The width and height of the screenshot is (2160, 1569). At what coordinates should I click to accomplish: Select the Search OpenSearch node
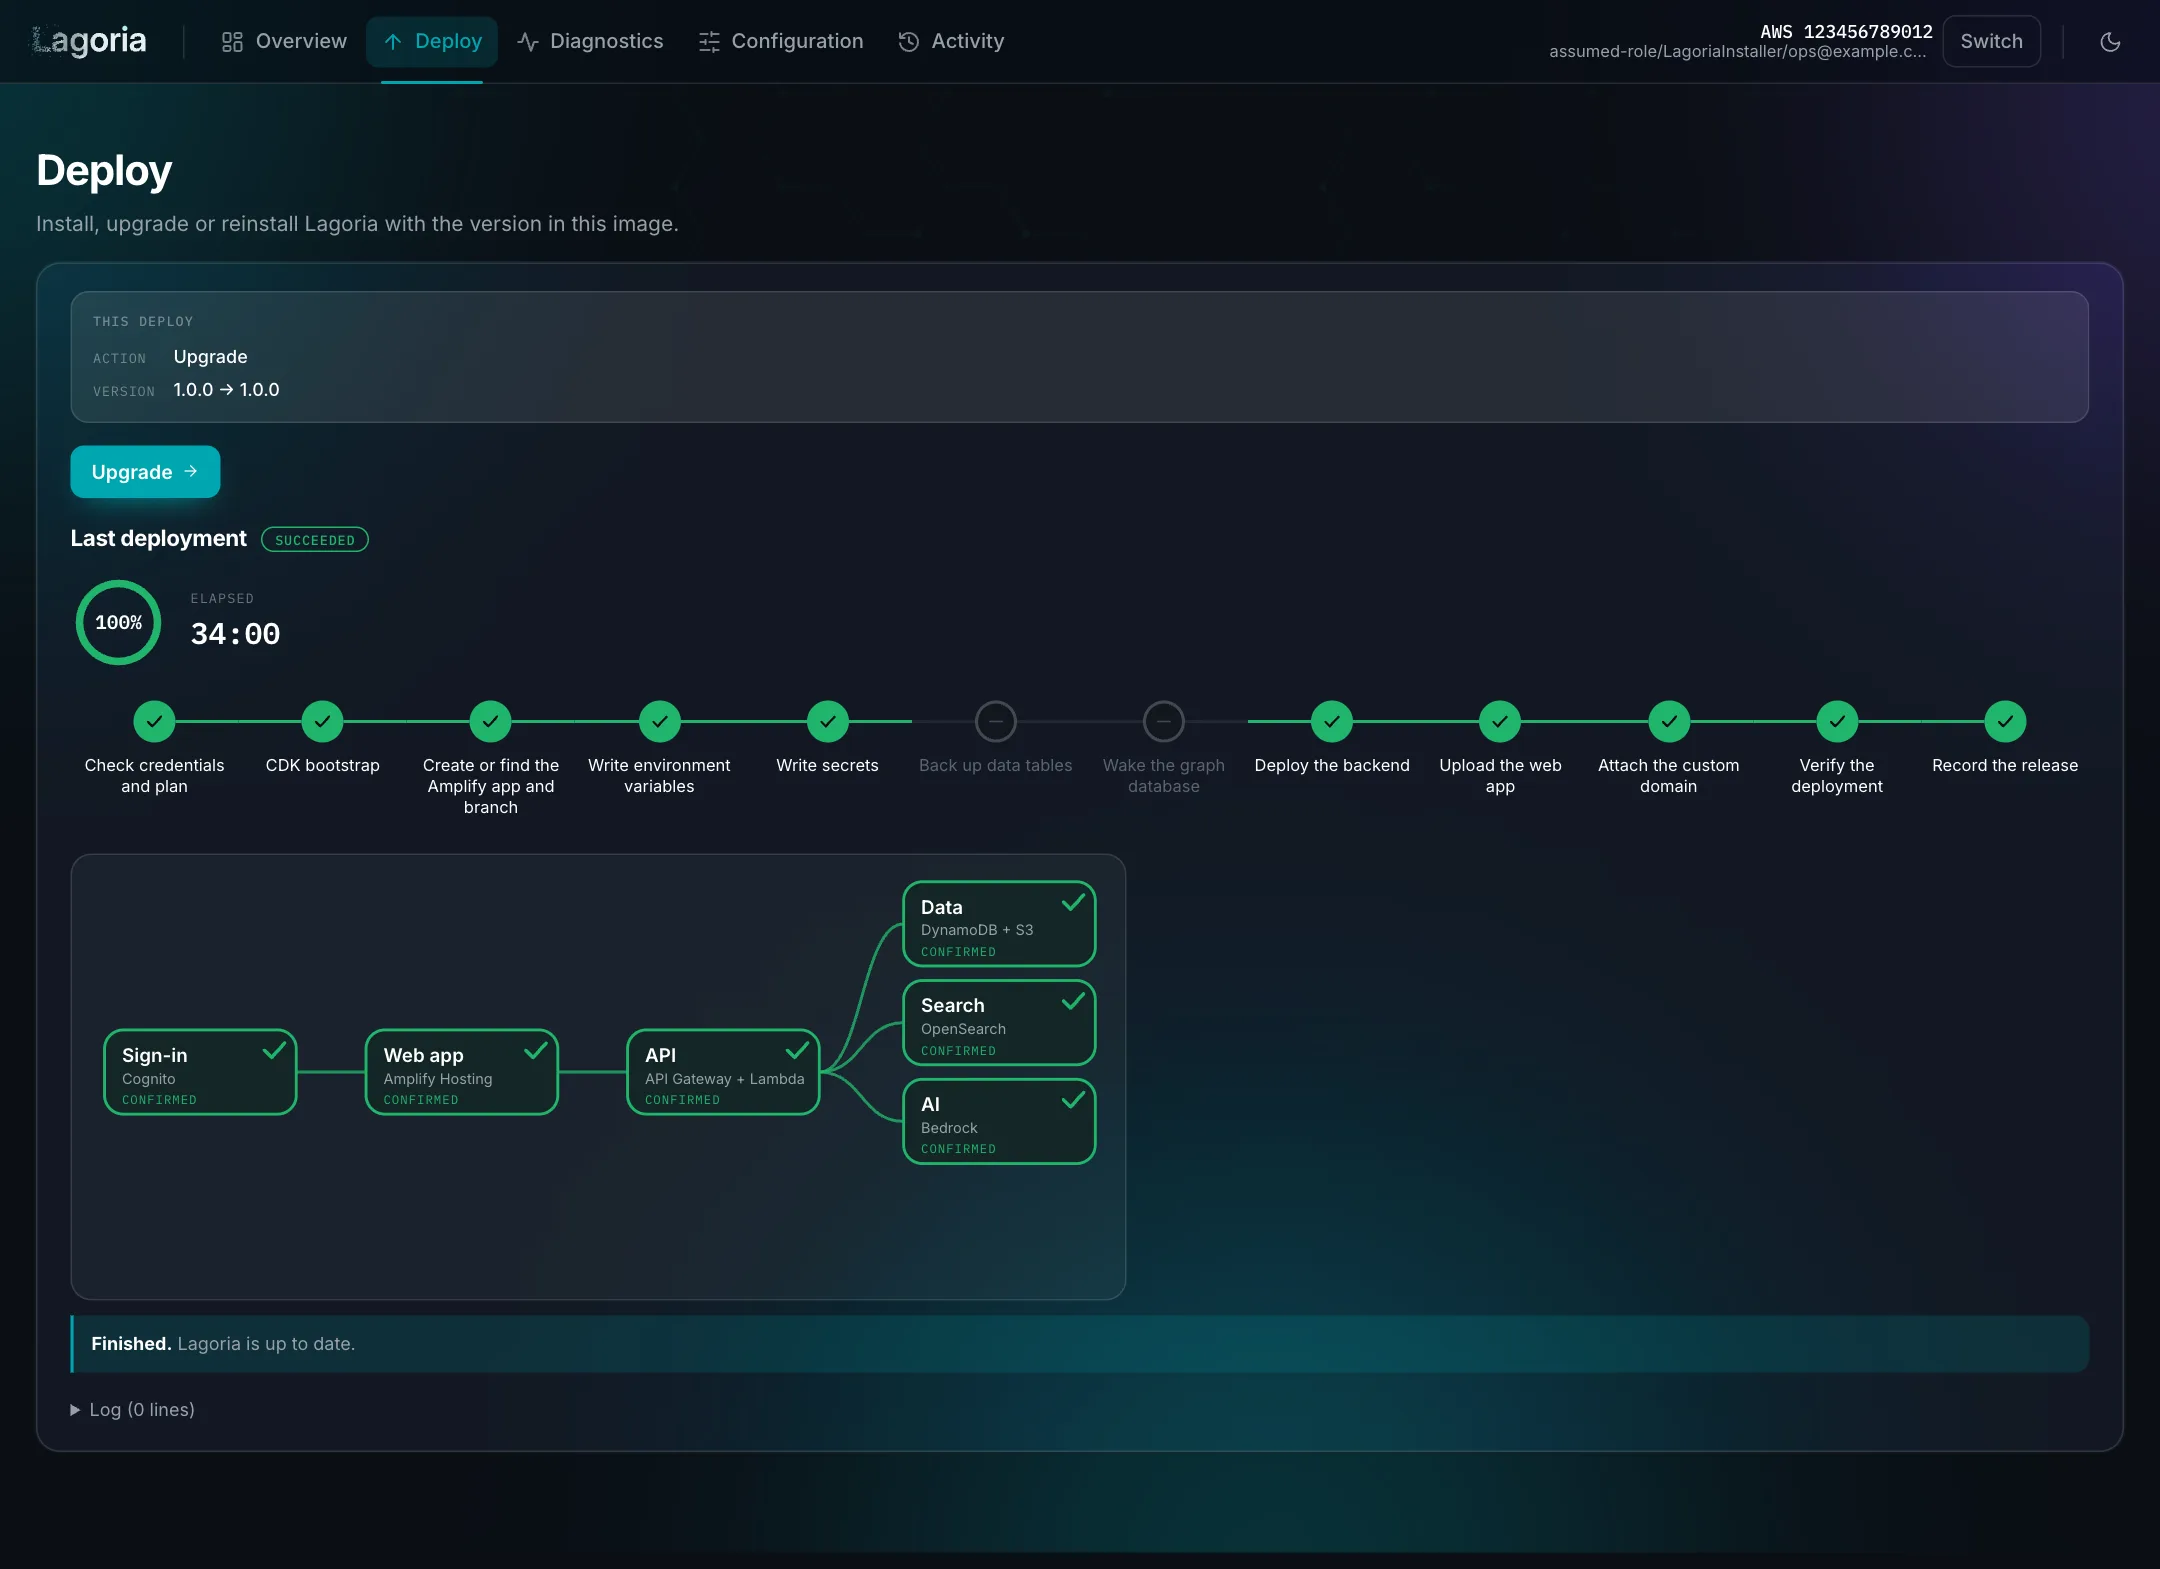pyautogui.click(x=999, y=1023)
